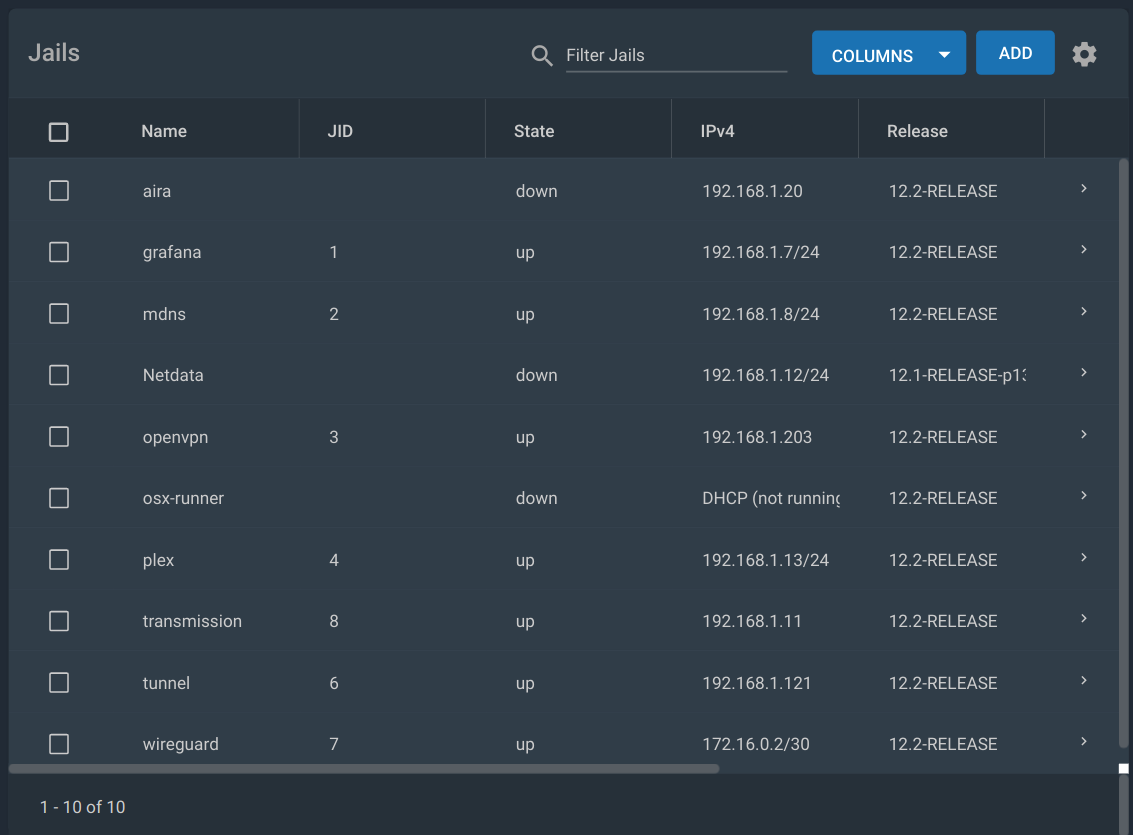
Task: Select the tunnel jail name
Action: (166, 683)
